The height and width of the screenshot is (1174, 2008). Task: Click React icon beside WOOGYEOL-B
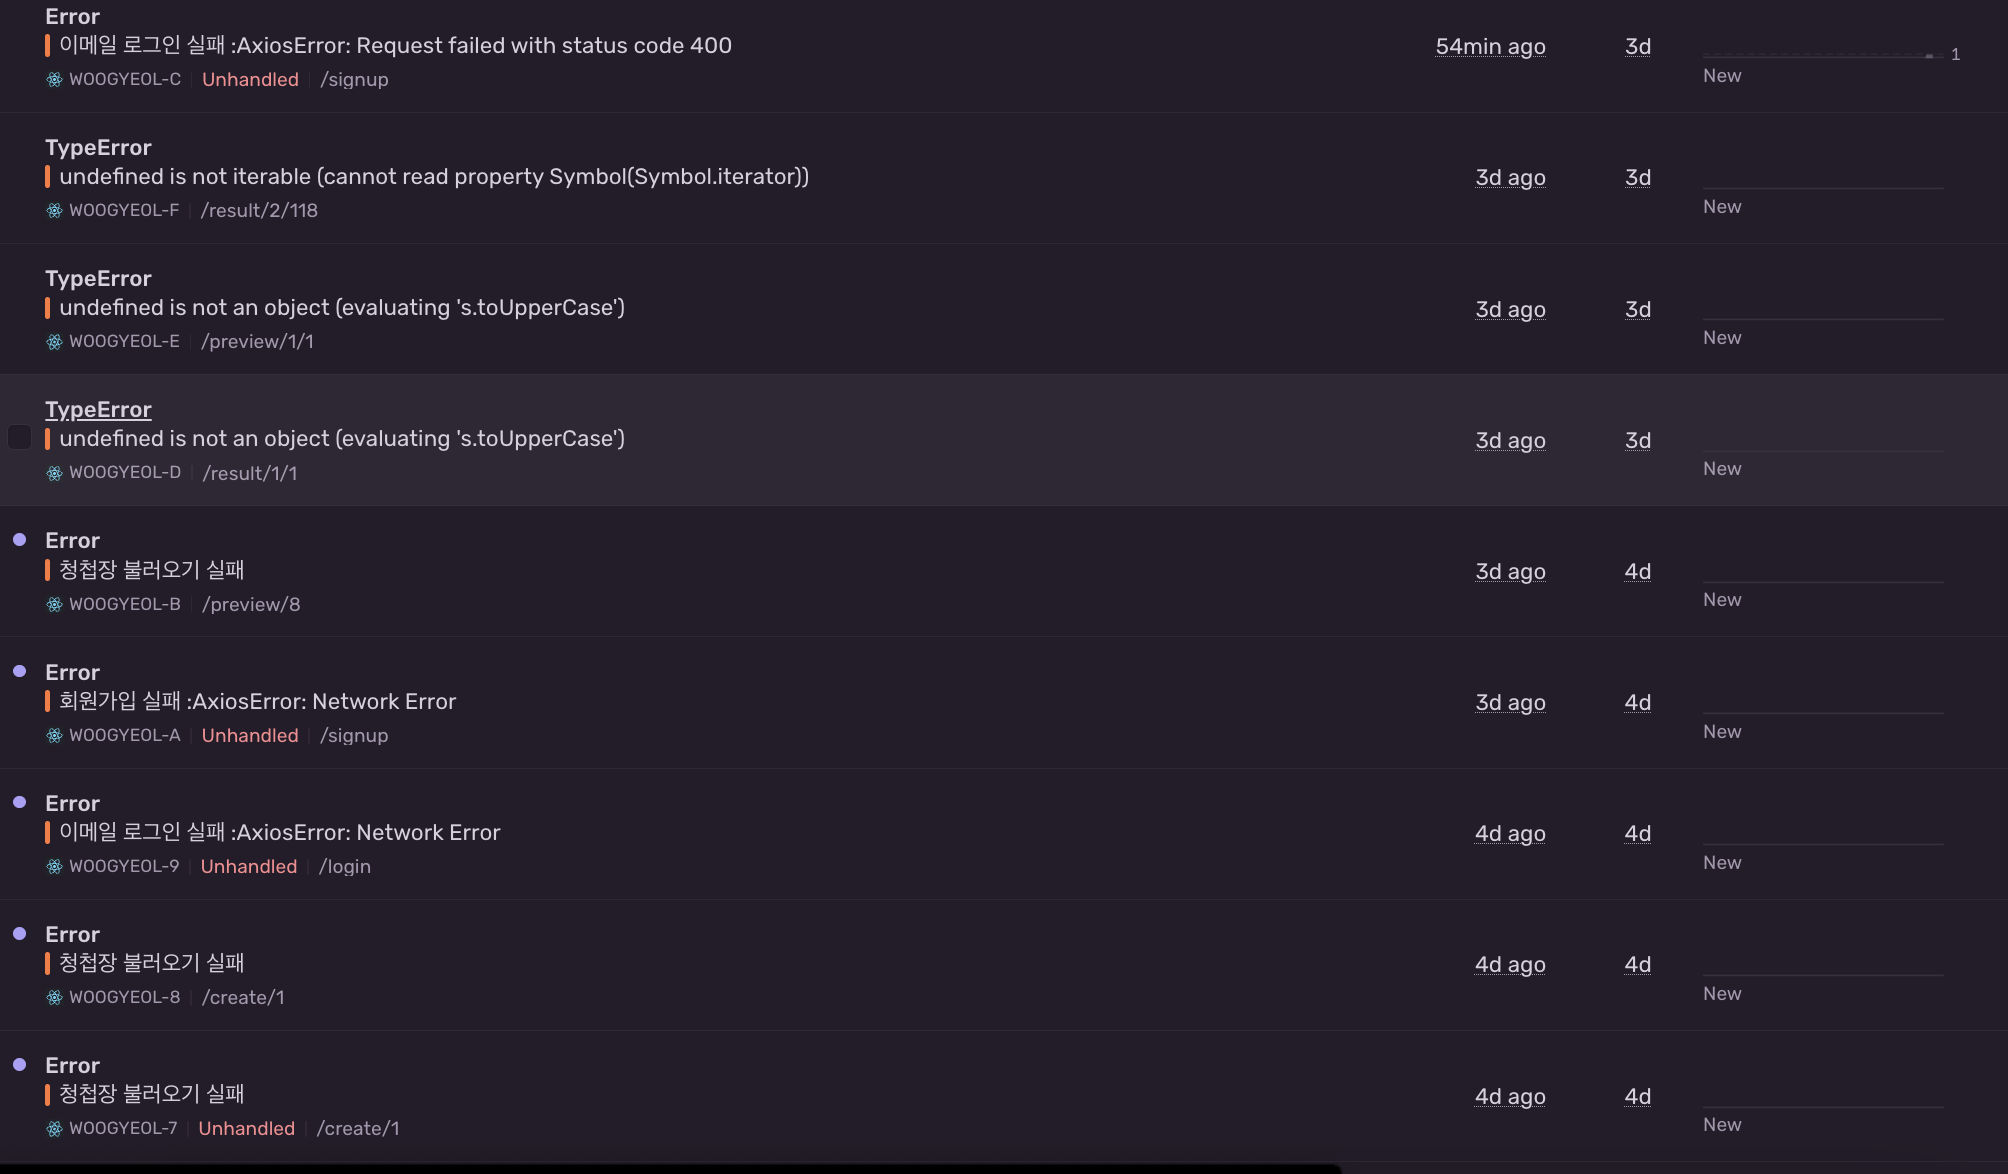[54, 605]
